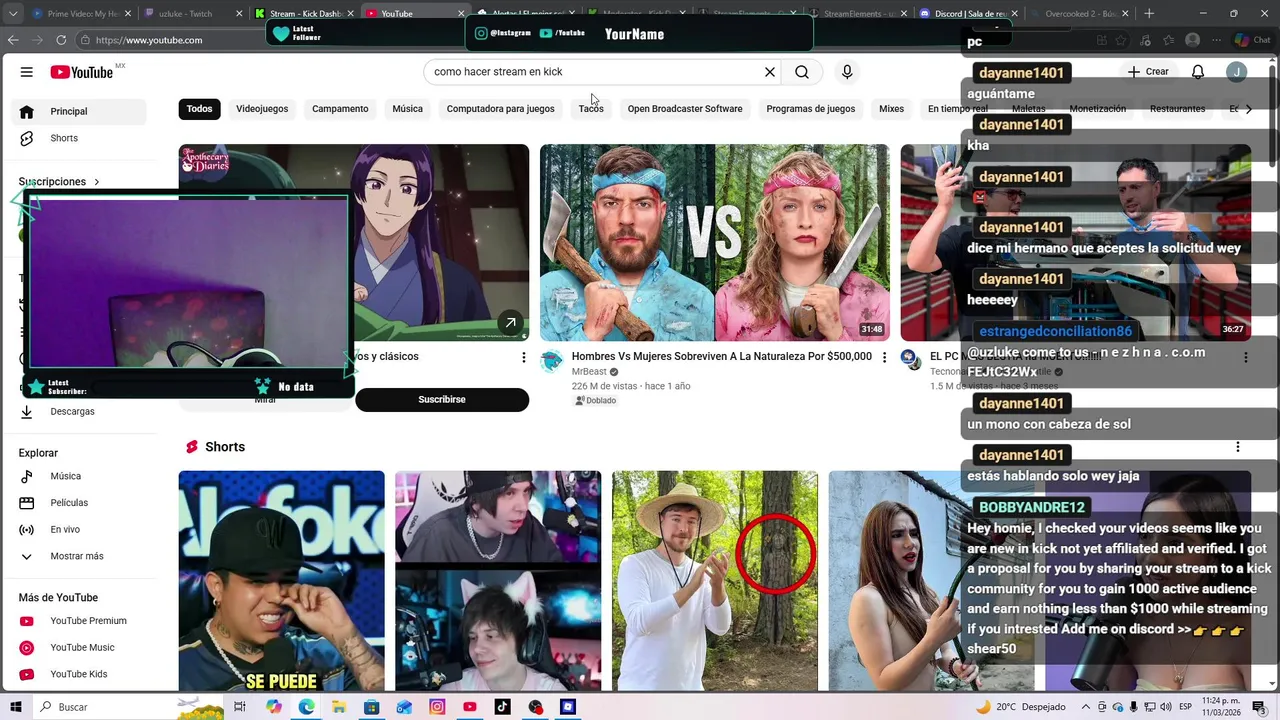The image size is (1280, 720).
Task: Open Task View from the taskbar
Action: [240, 707]
